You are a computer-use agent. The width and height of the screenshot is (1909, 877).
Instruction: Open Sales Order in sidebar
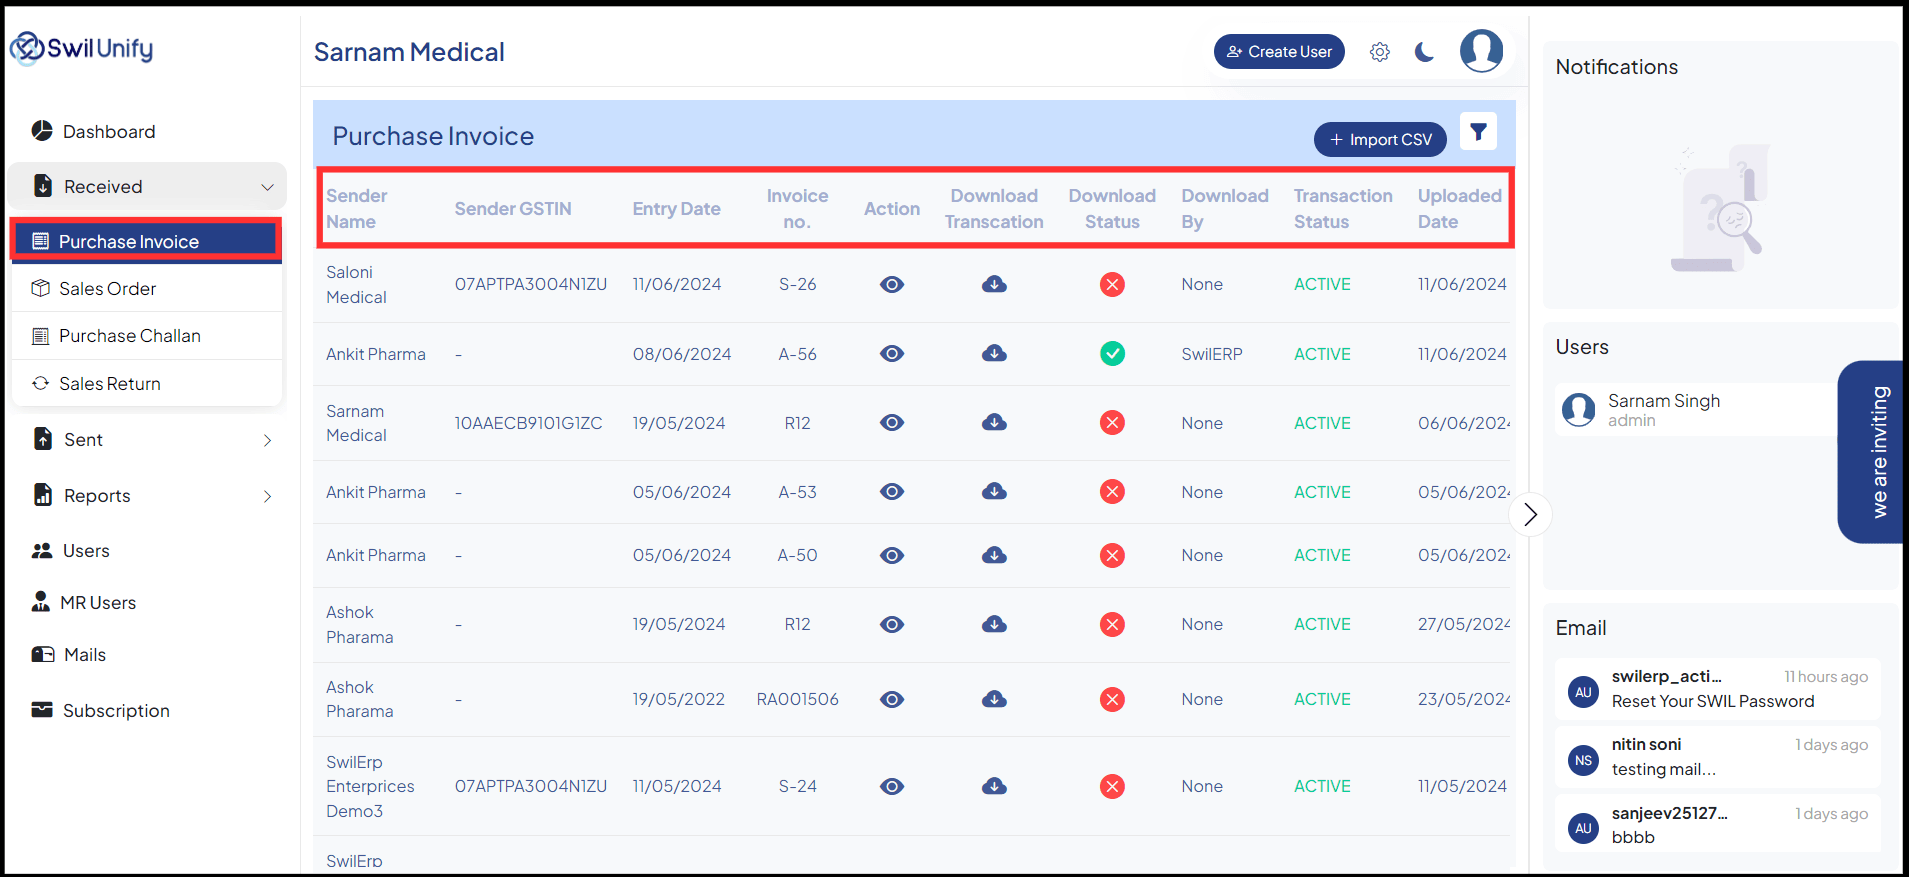coord(146,289)
